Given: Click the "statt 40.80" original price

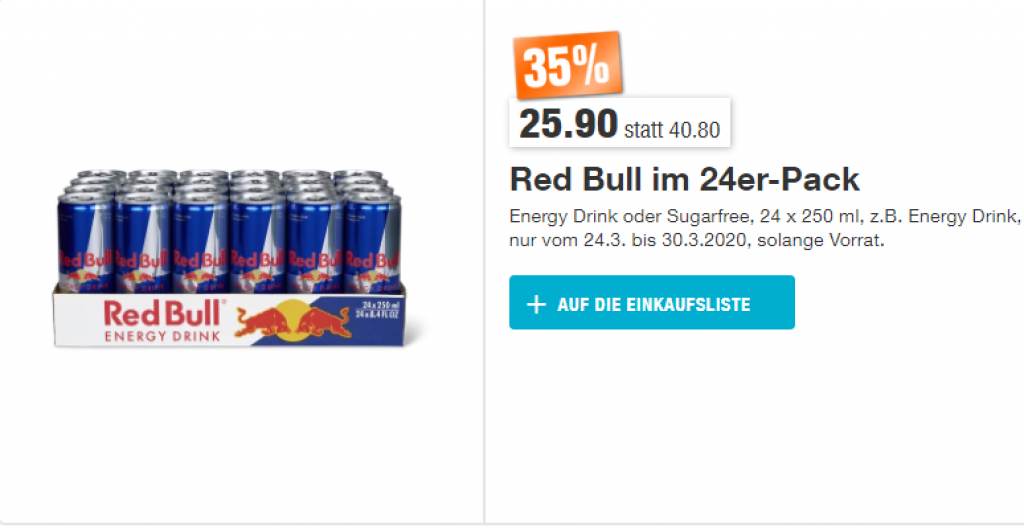Looking at the screenshot, I should coord(672,129).
